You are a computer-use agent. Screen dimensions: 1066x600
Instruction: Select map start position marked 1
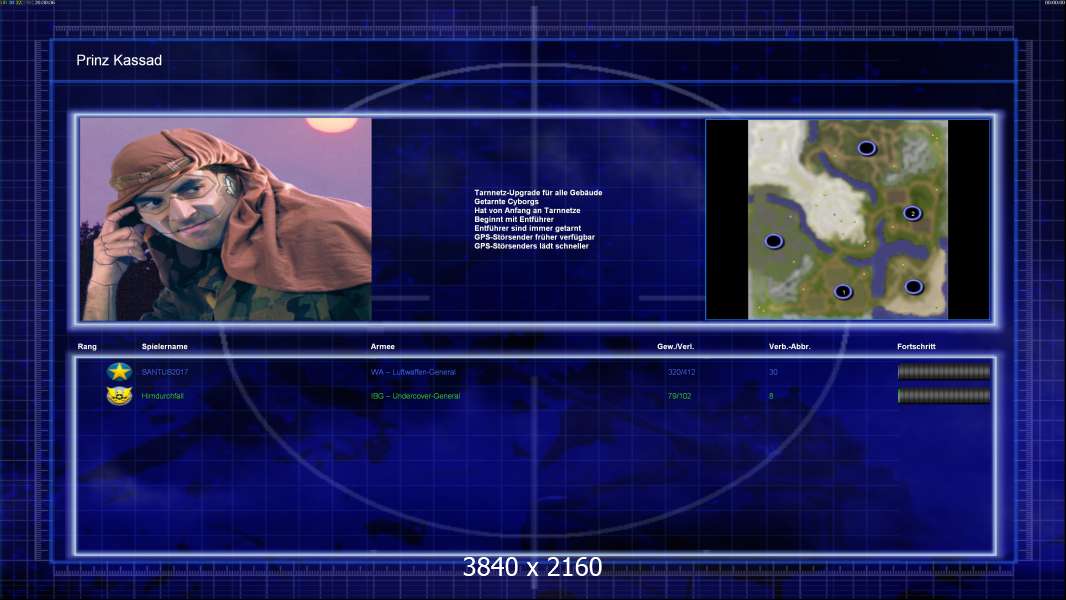[843, 292]
